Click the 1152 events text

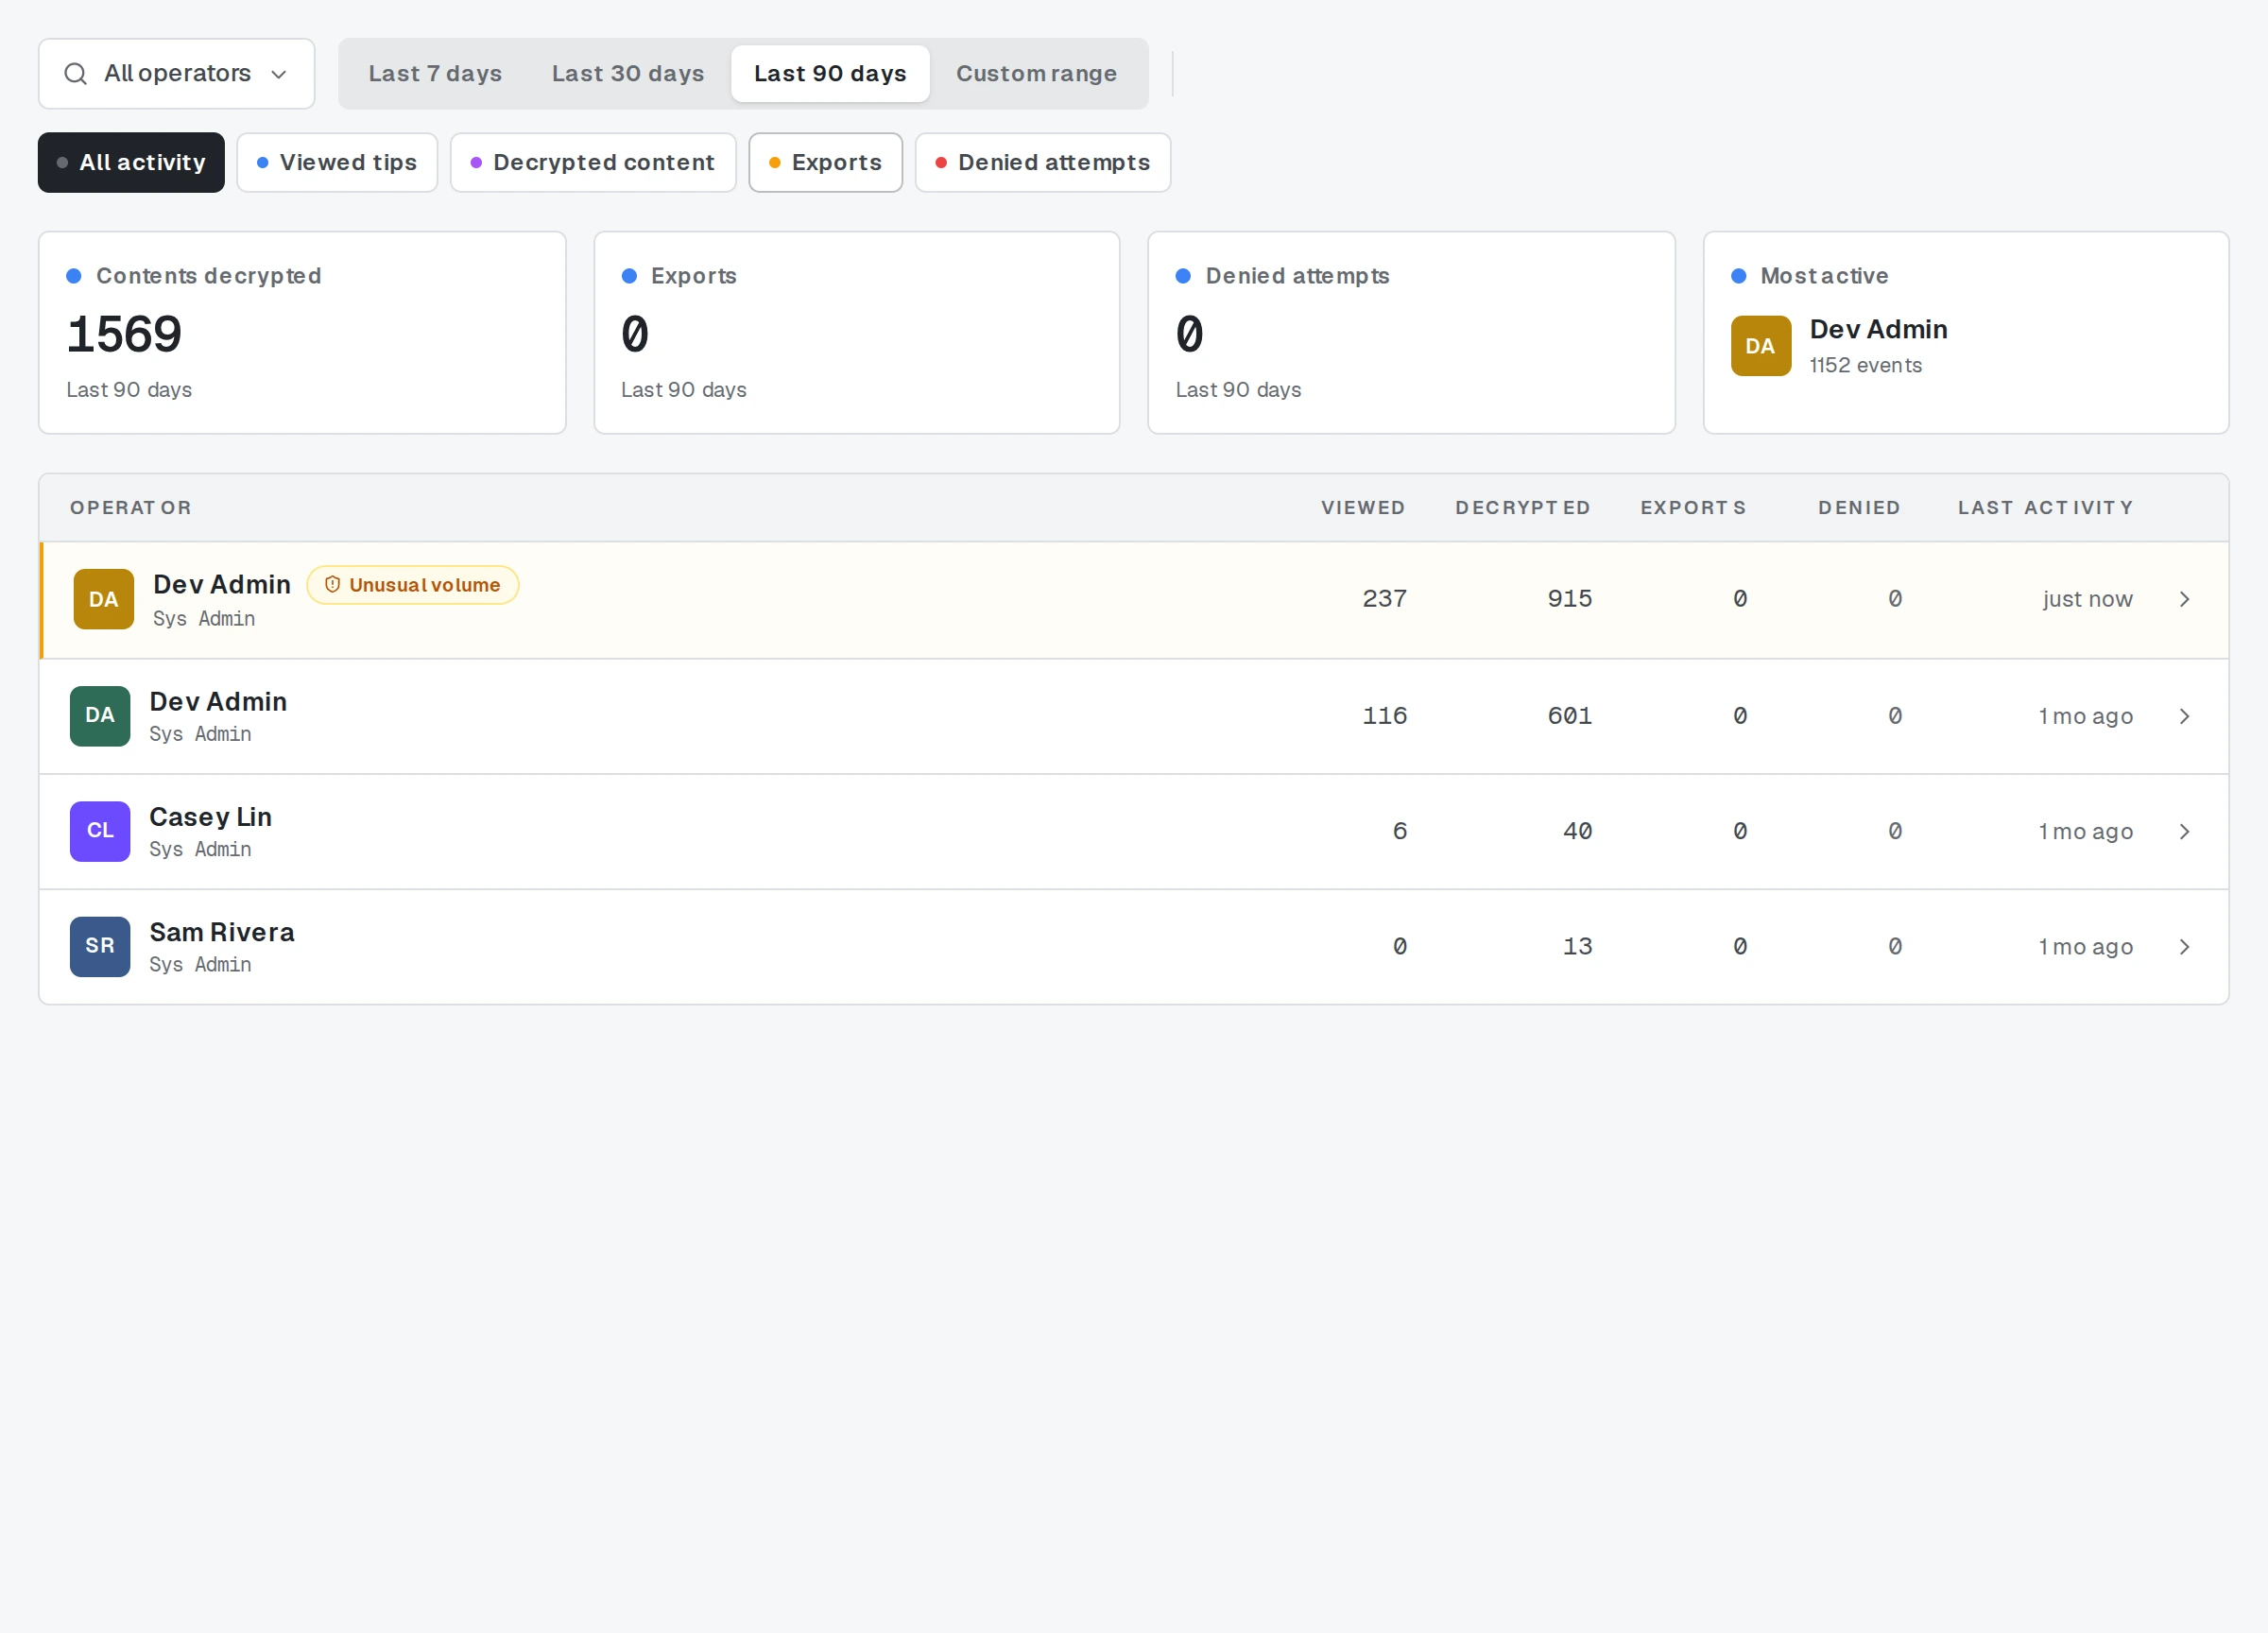(x=1865, y=365)
